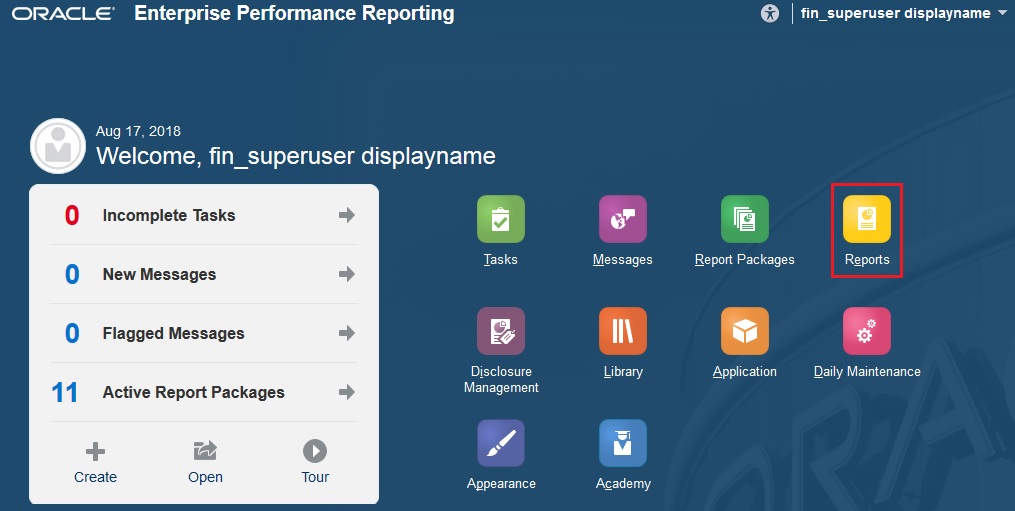Open the Library icon
Viewport: 1015px width, 511px height.
point(623,331)
